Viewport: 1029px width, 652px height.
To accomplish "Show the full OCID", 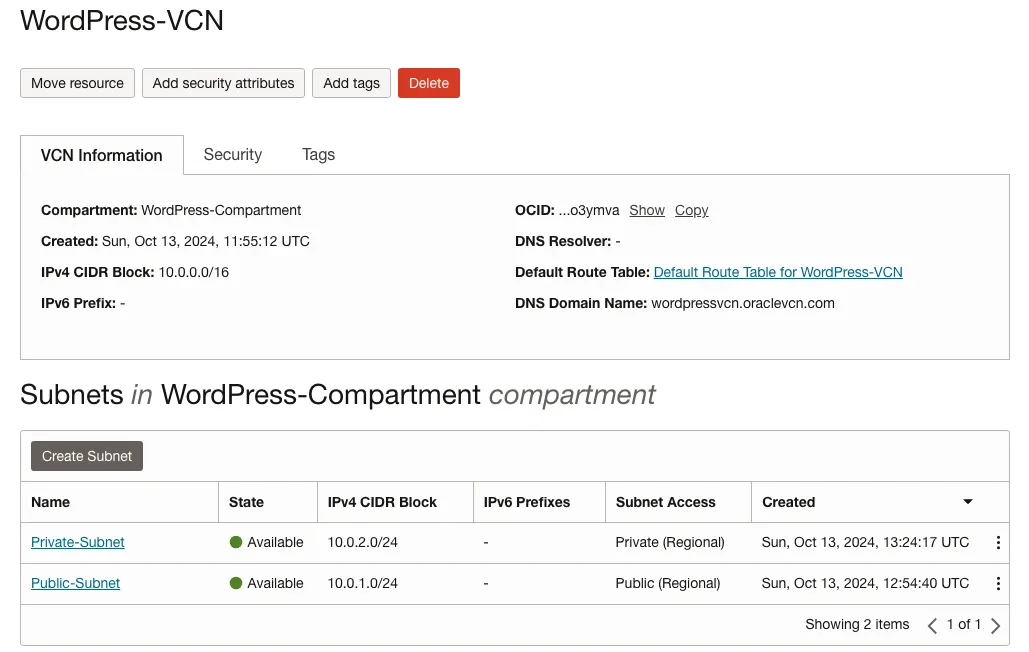I will [x=647, y=210].
